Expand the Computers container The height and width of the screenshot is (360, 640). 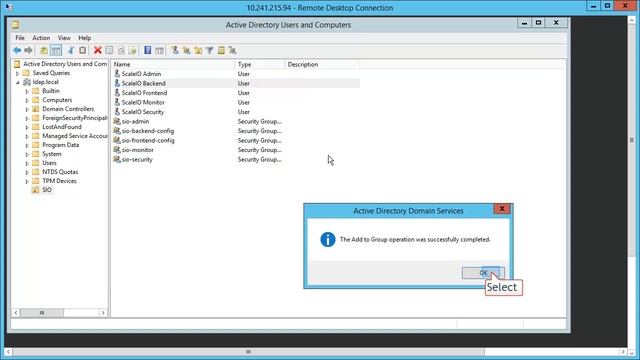27,100
